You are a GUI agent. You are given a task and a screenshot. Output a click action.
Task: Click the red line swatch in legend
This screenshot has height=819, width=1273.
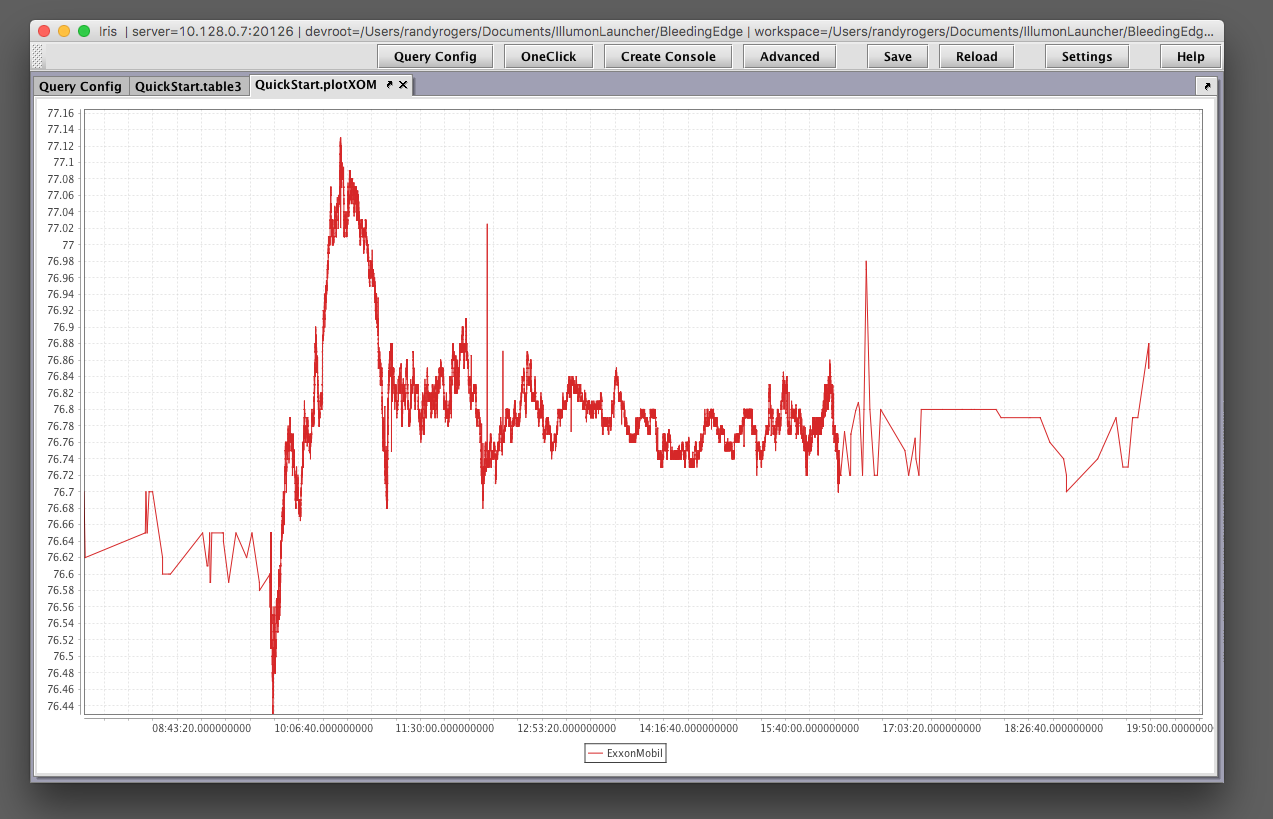596,753
